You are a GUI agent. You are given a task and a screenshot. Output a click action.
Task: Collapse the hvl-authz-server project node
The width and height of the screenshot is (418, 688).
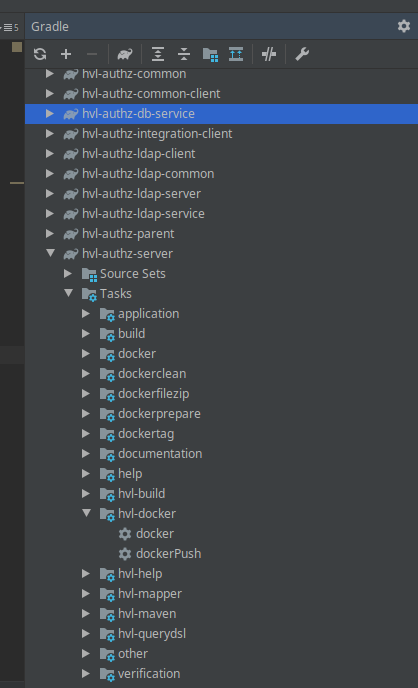[x=50, y=253]
